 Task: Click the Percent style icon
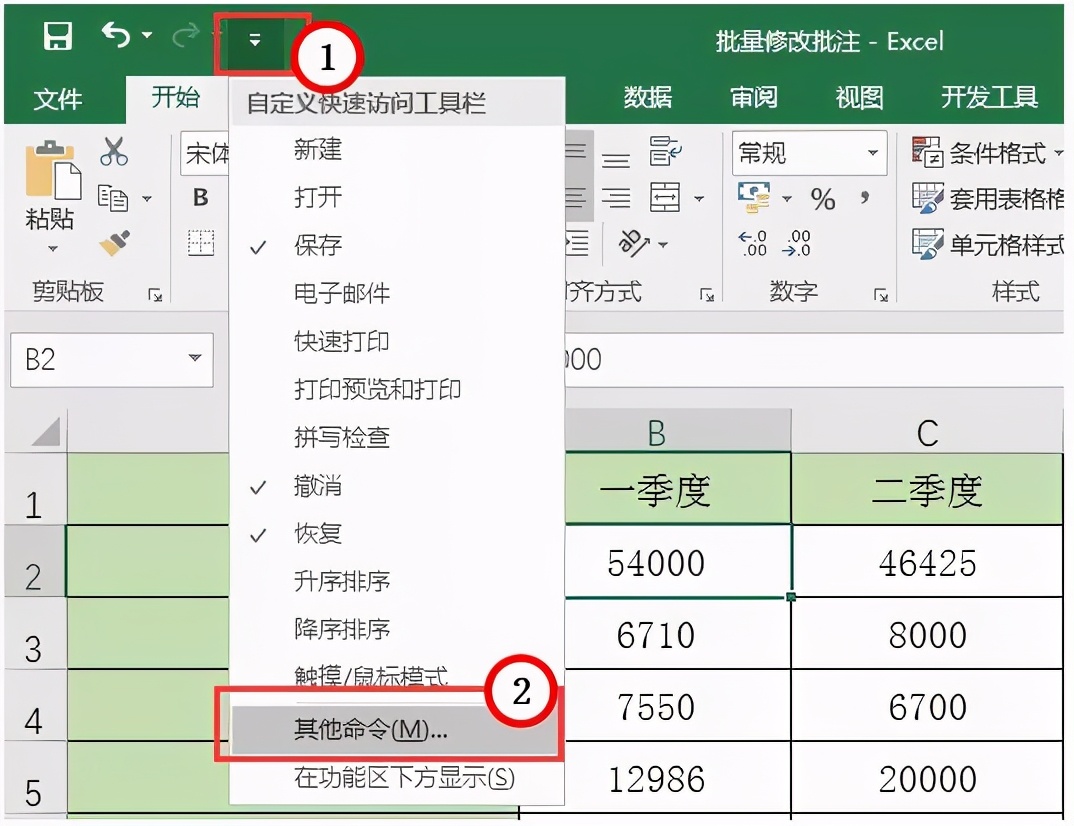pos(823,199)
